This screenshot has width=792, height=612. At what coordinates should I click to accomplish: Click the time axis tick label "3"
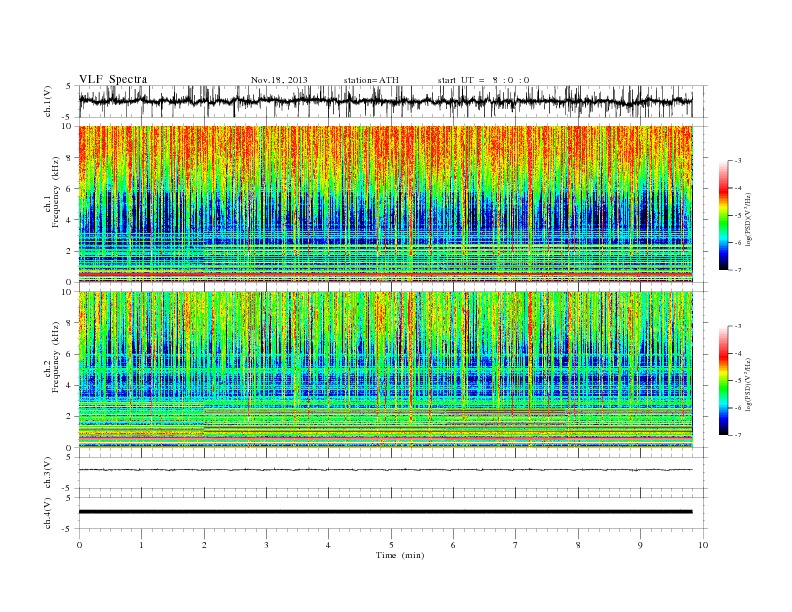[x=266, y=545]
